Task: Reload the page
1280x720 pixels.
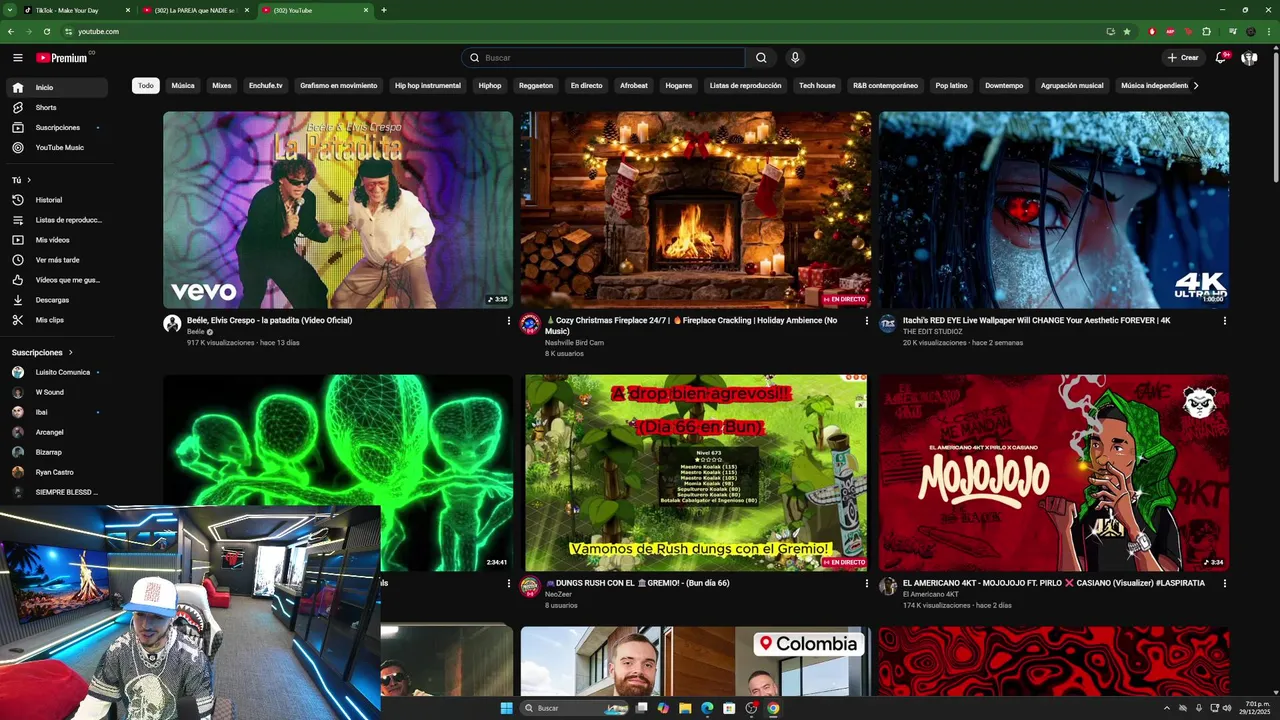Action: (x=46, y=31)
